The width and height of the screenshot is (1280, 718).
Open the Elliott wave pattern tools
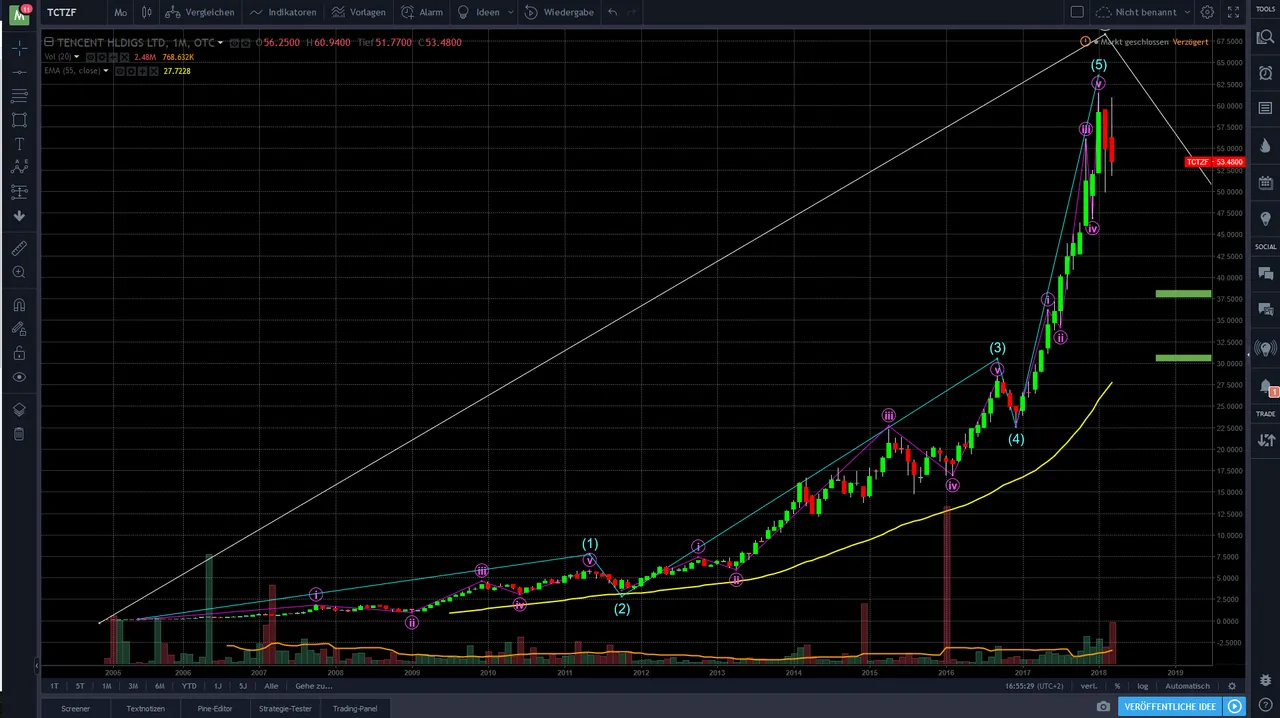point(19,168)
